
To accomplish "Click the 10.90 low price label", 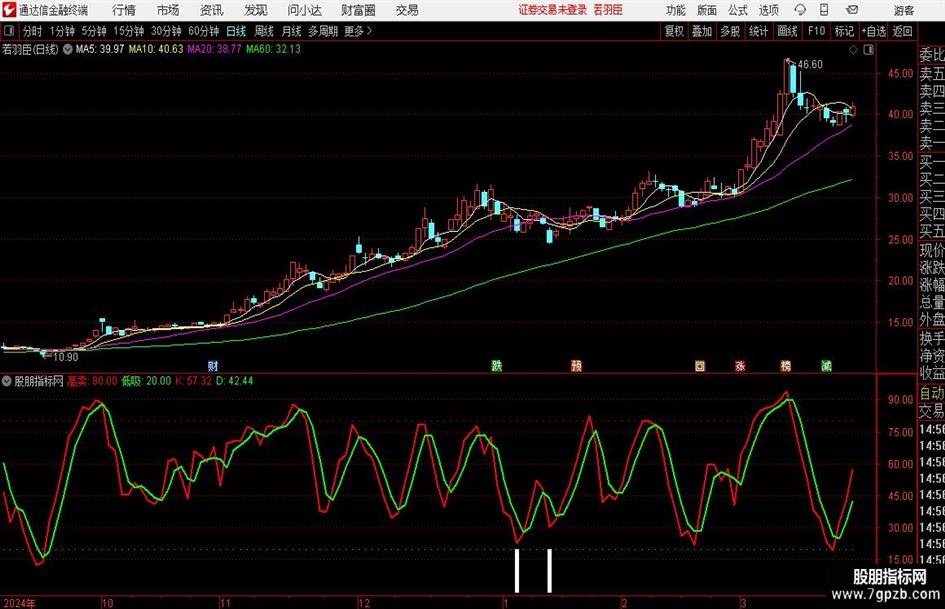I will (66, 357).
